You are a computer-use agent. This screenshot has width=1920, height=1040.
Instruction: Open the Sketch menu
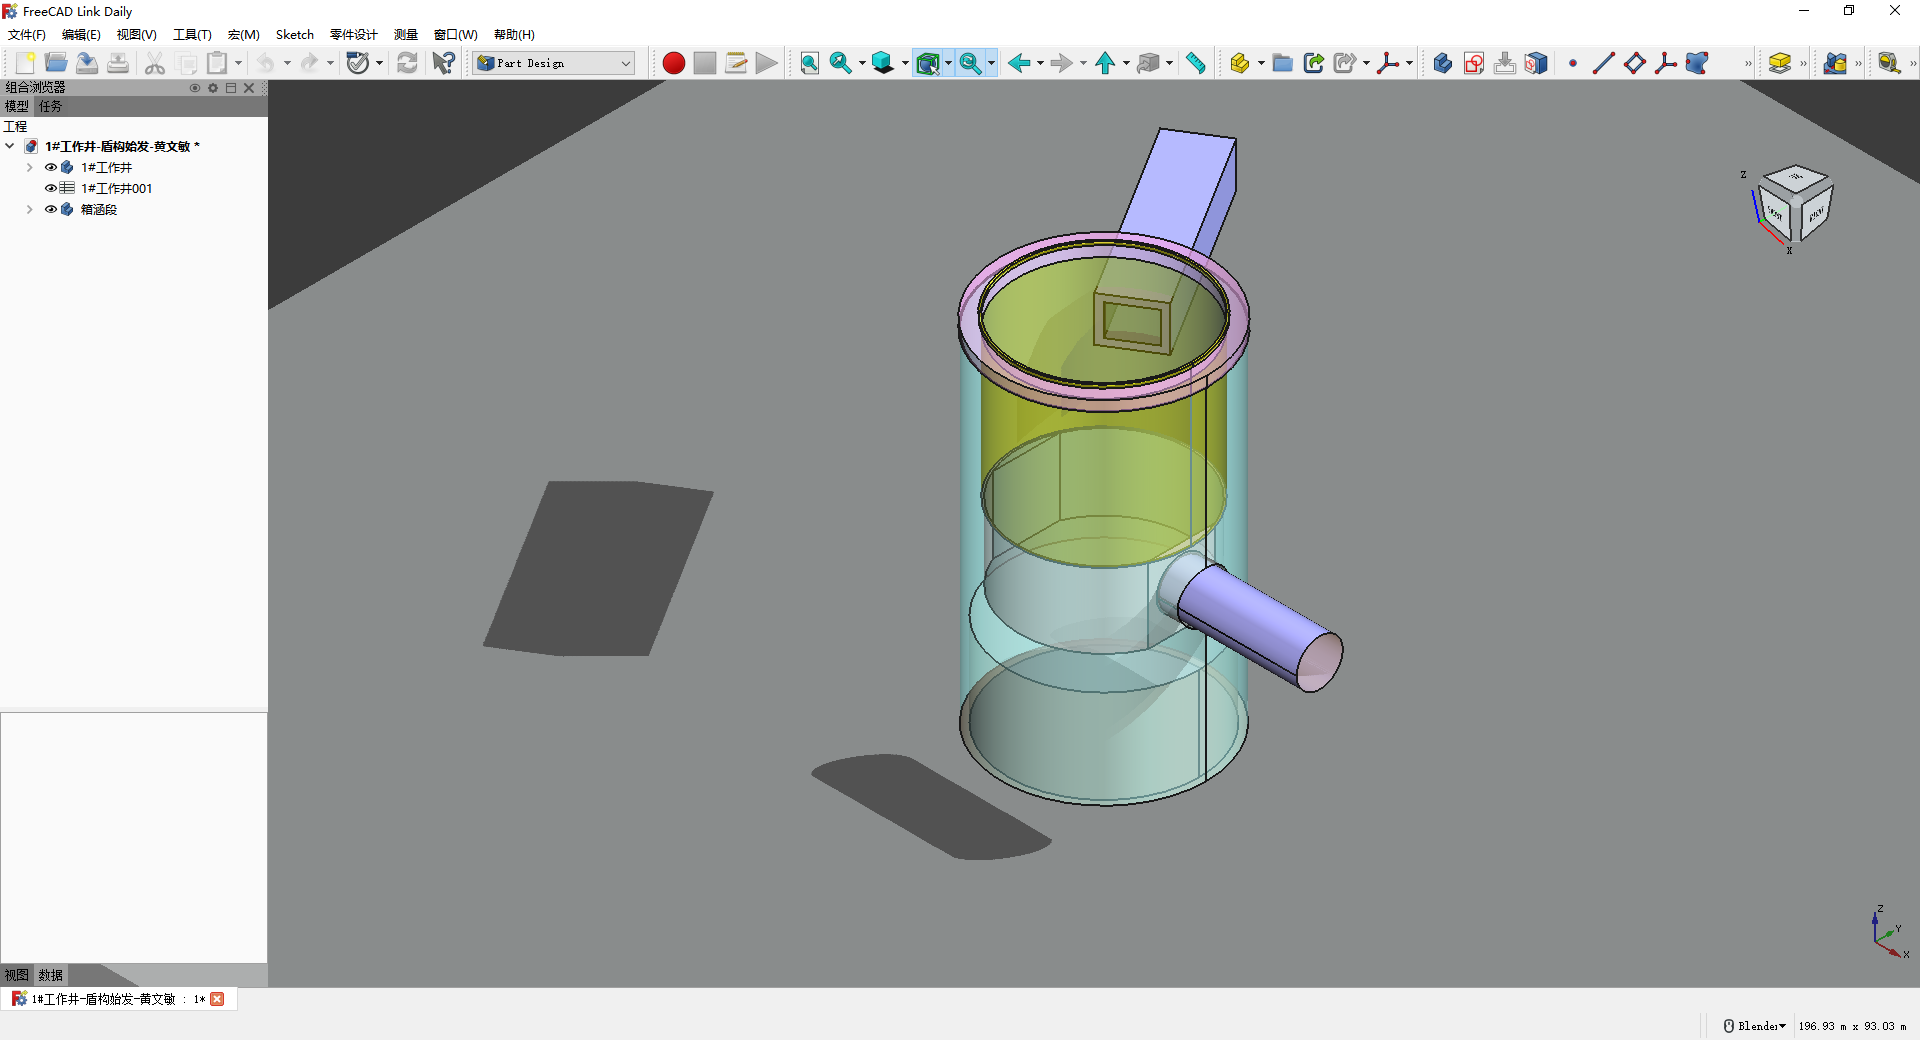click(294, 34)
